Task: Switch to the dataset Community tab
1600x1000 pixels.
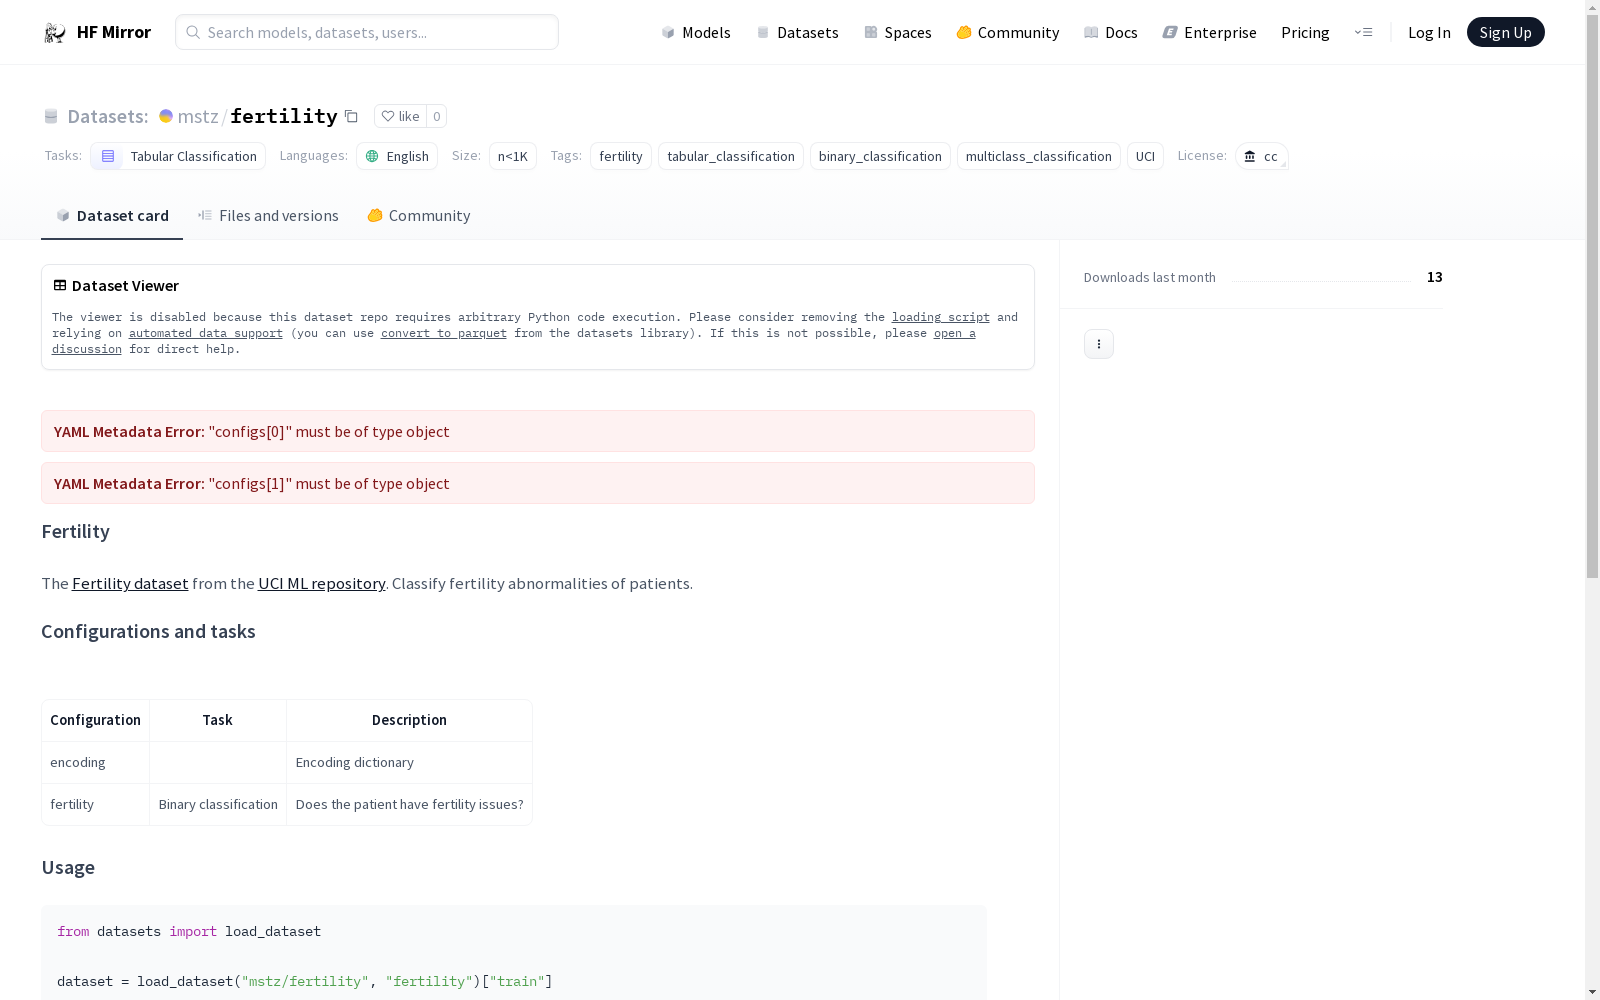Action: tap(418, 215)
